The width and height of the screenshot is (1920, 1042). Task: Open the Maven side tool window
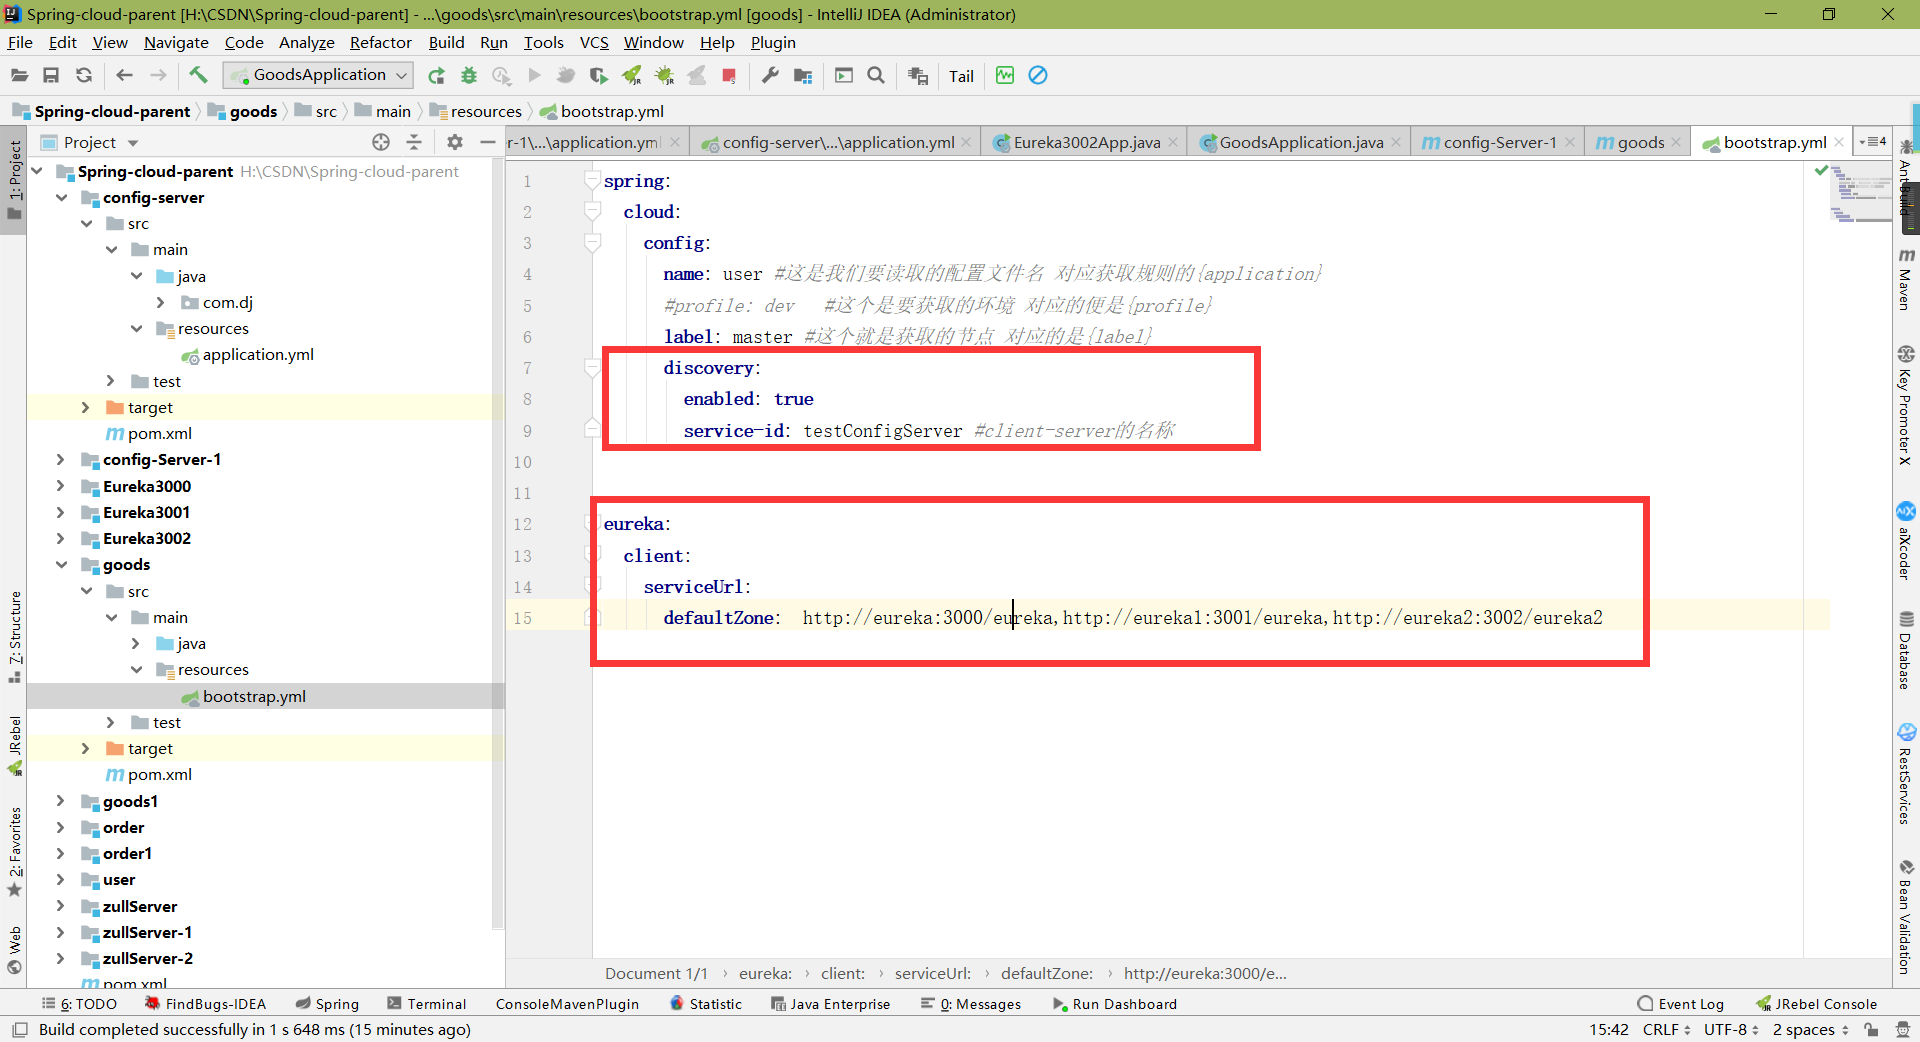1906,280
